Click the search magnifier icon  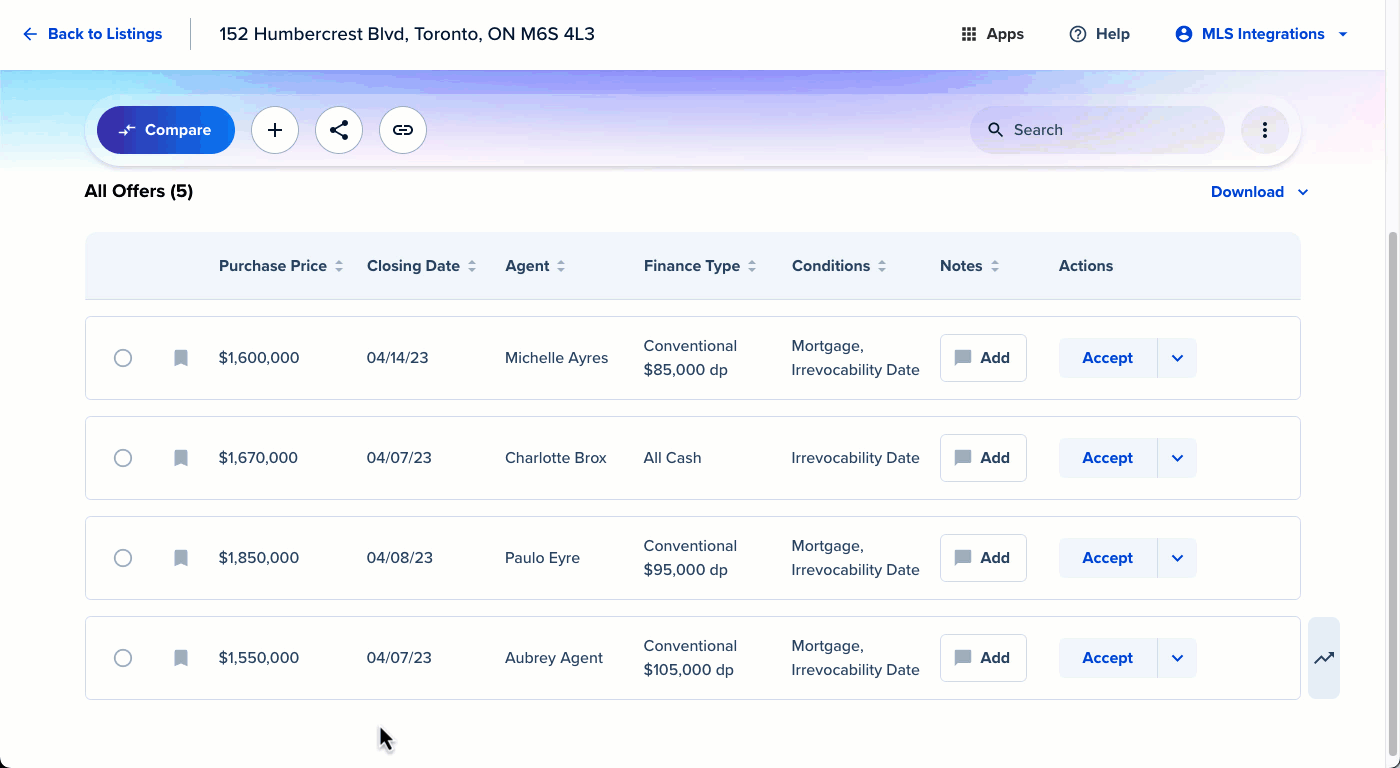[995, 130]
